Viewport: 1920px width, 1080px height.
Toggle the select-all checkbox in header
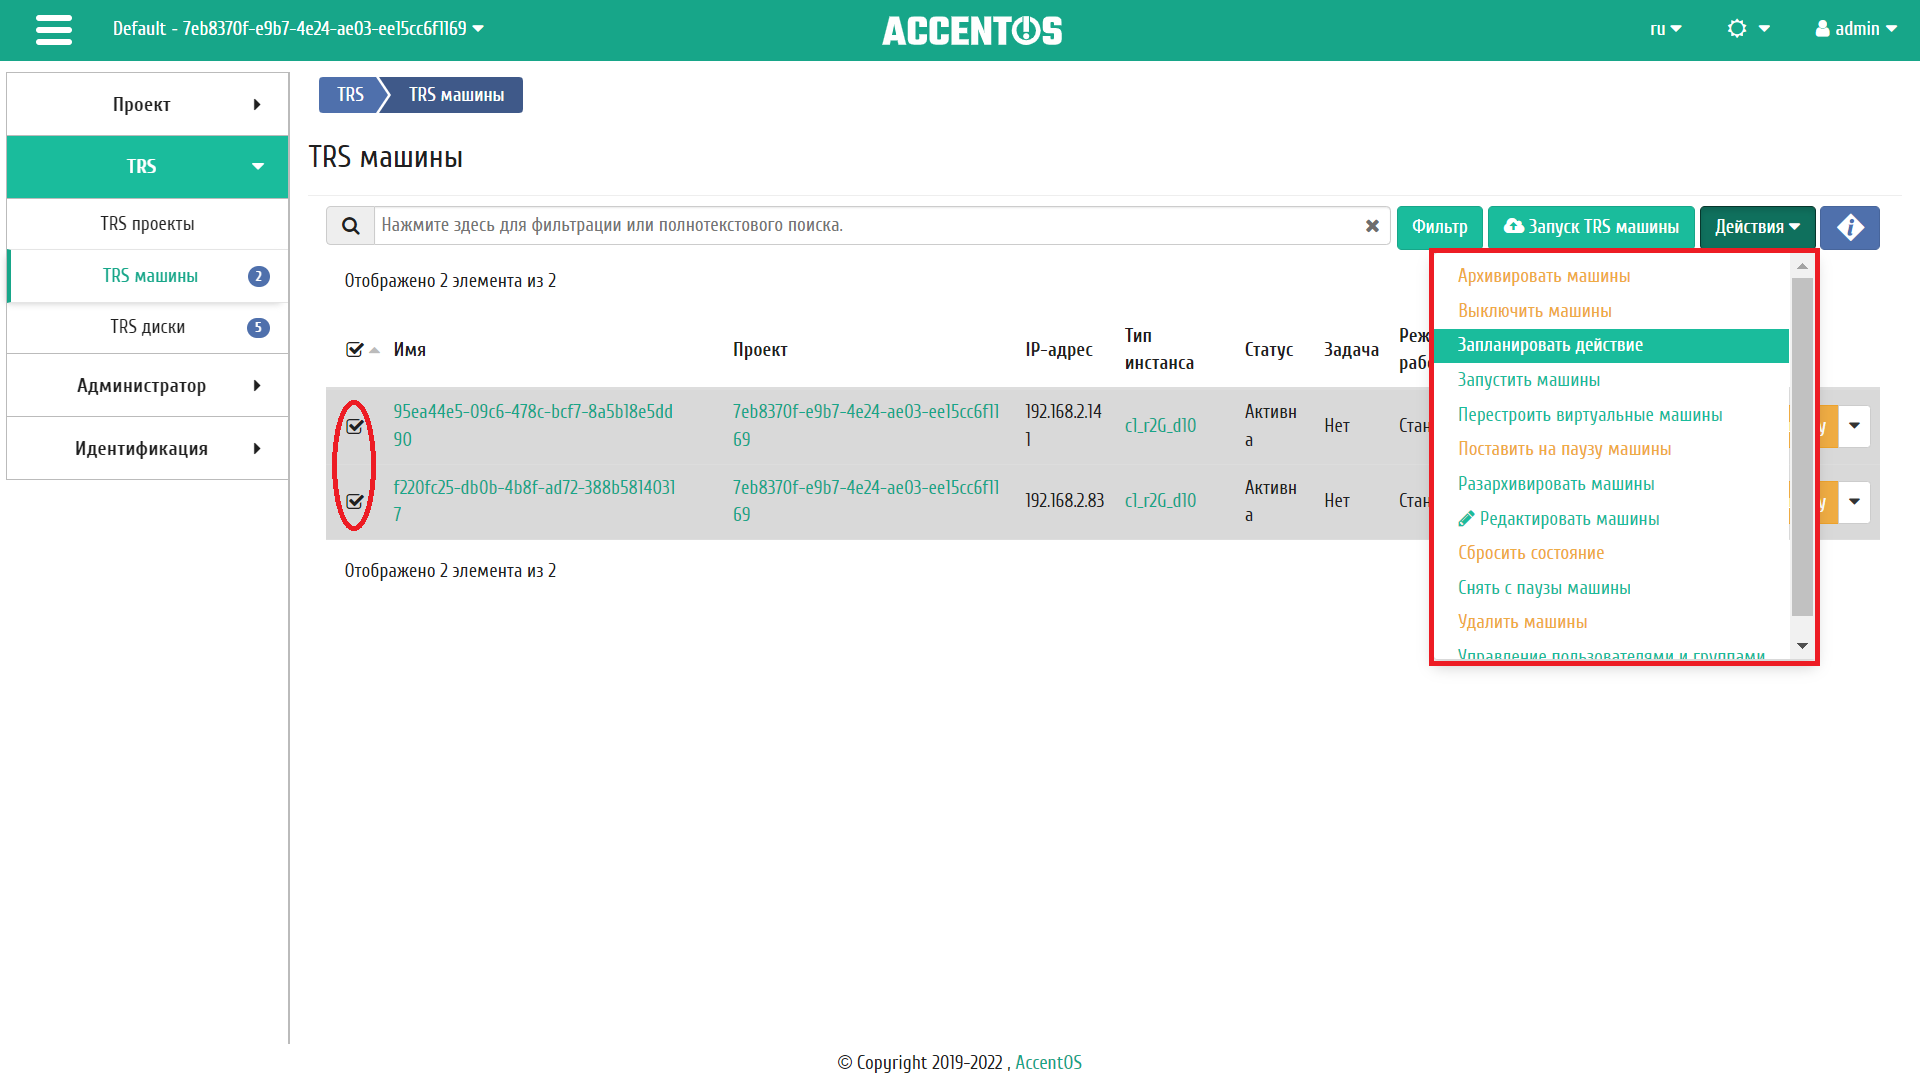[354, 350]
